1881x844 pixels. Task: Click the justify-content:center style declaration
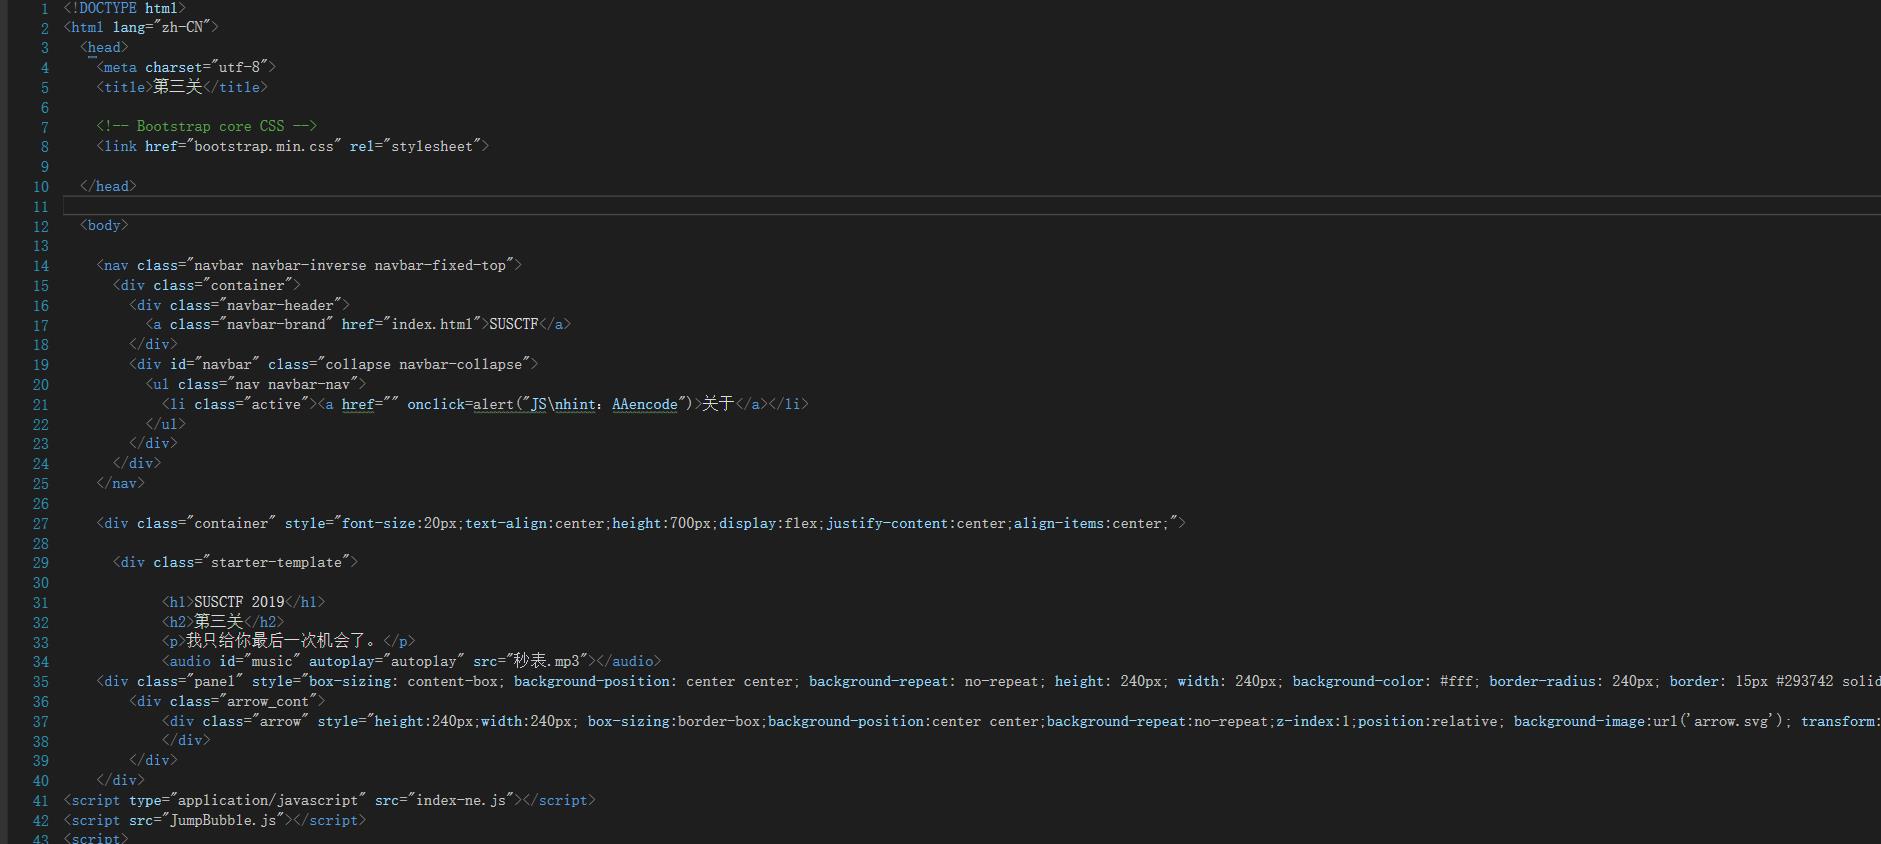[916, 523]
